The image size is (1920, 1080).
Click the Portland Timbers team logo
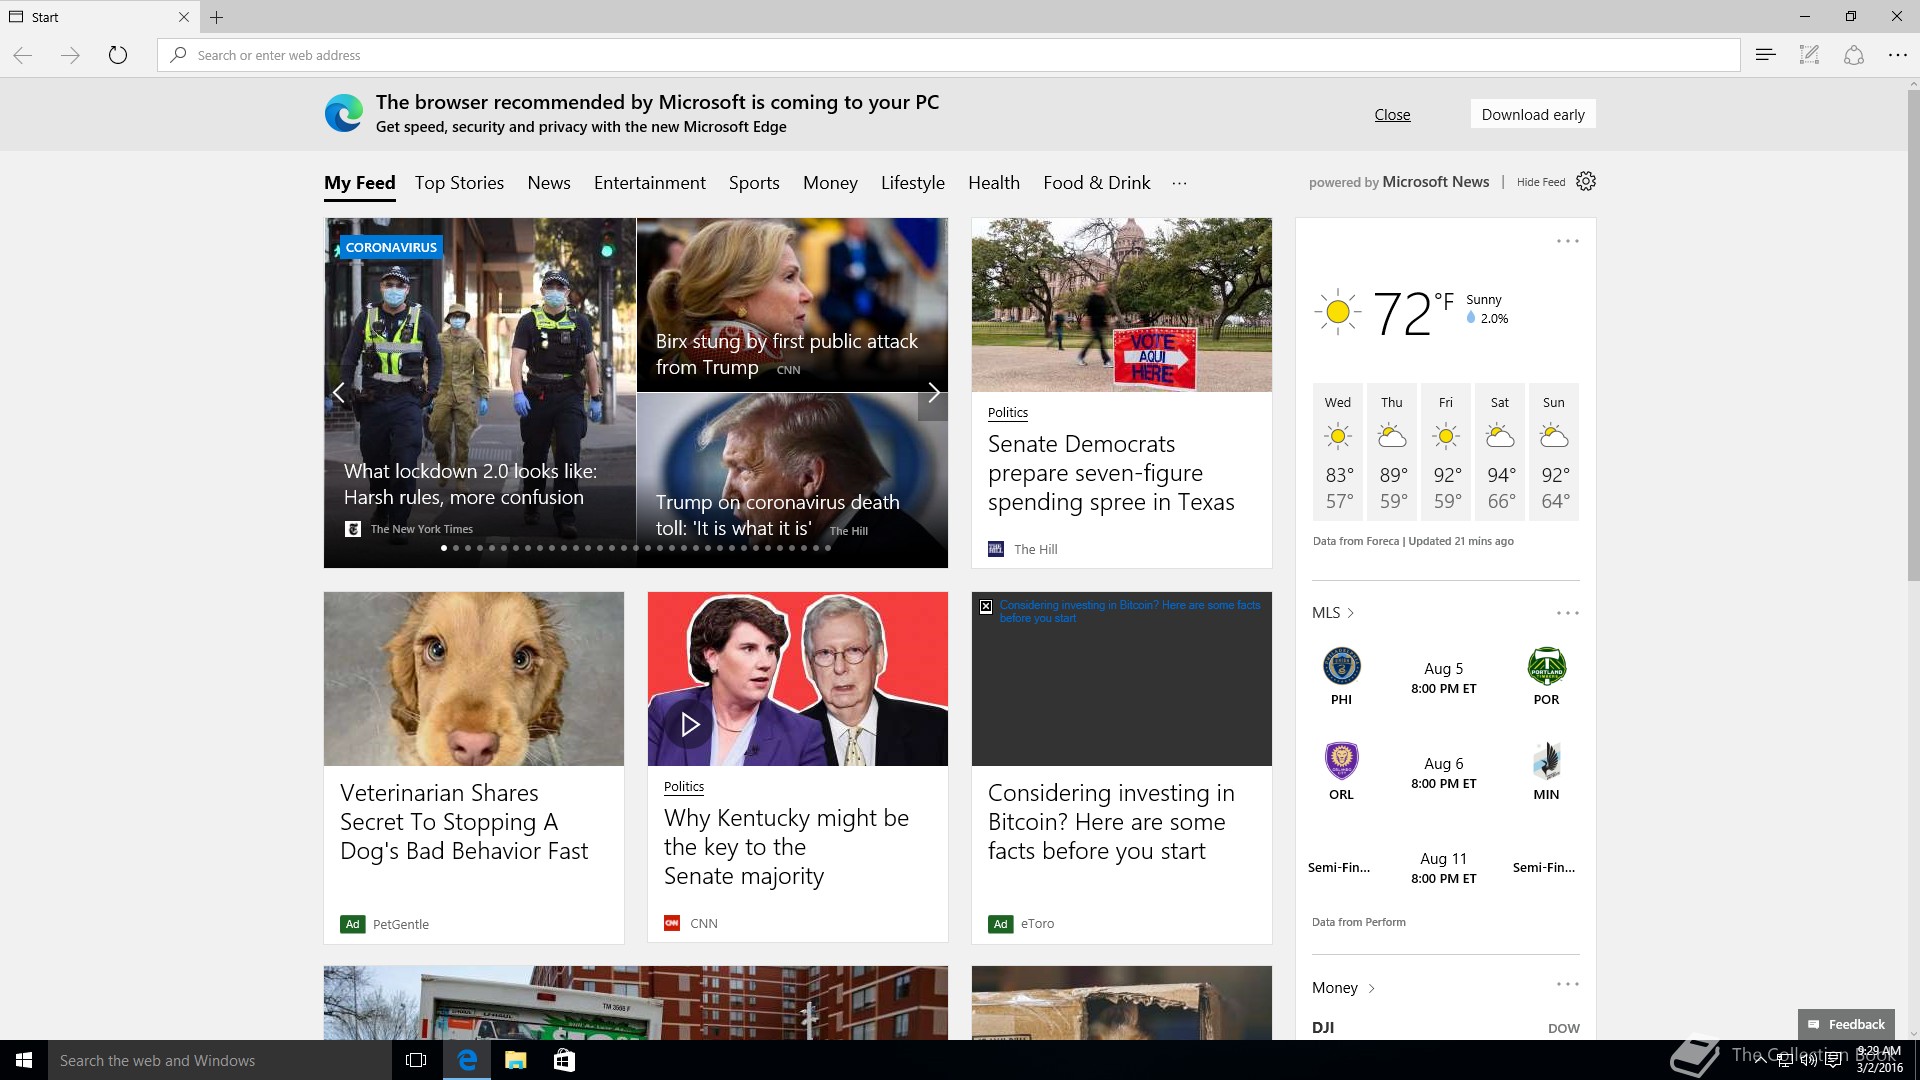(1546, 666)
